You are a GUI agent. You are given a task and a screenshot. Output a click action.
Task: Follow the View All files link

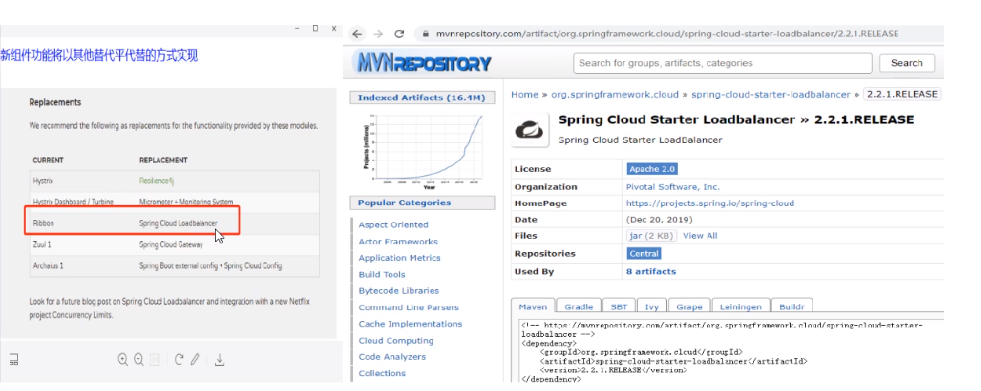click(x=700, y=236)
